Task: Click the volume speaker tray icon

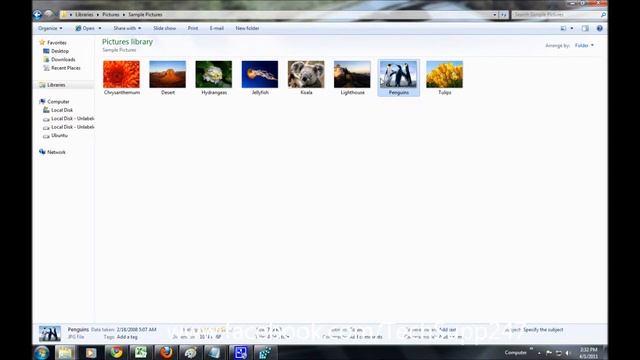Action: tap(568, 353)
